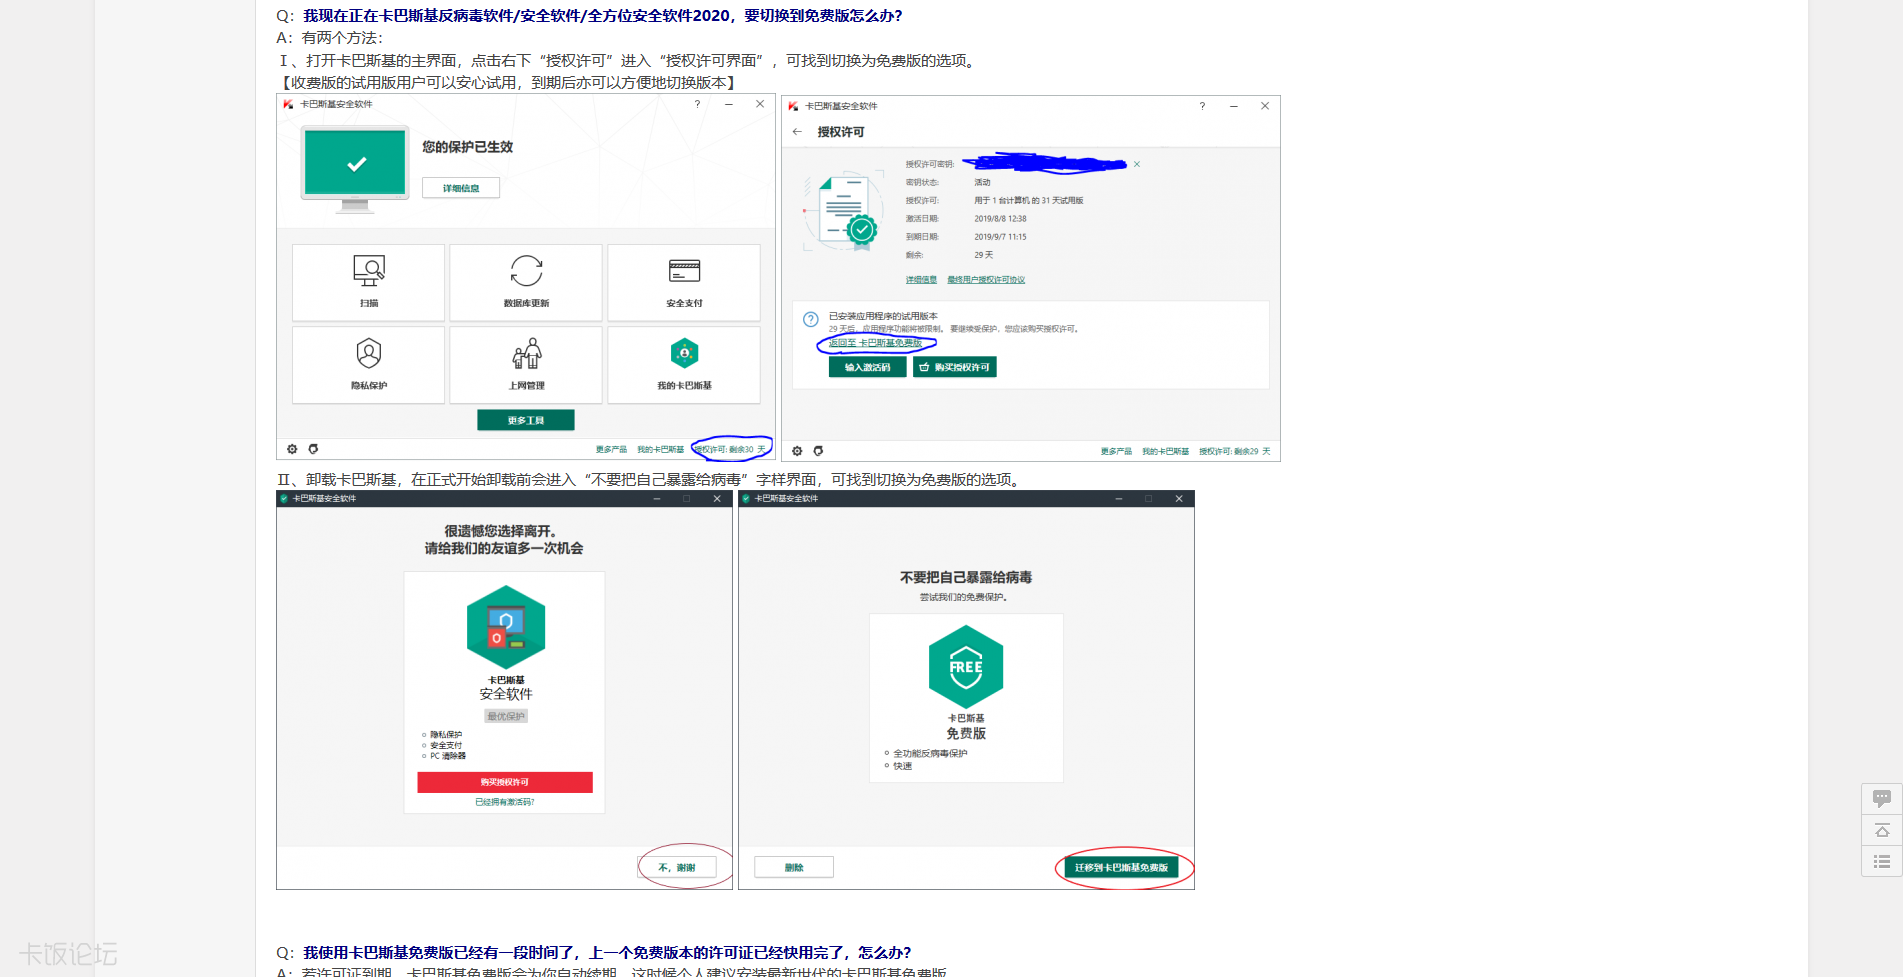
Task: Click the 更多工具 green button
Action: click(526, 420)
